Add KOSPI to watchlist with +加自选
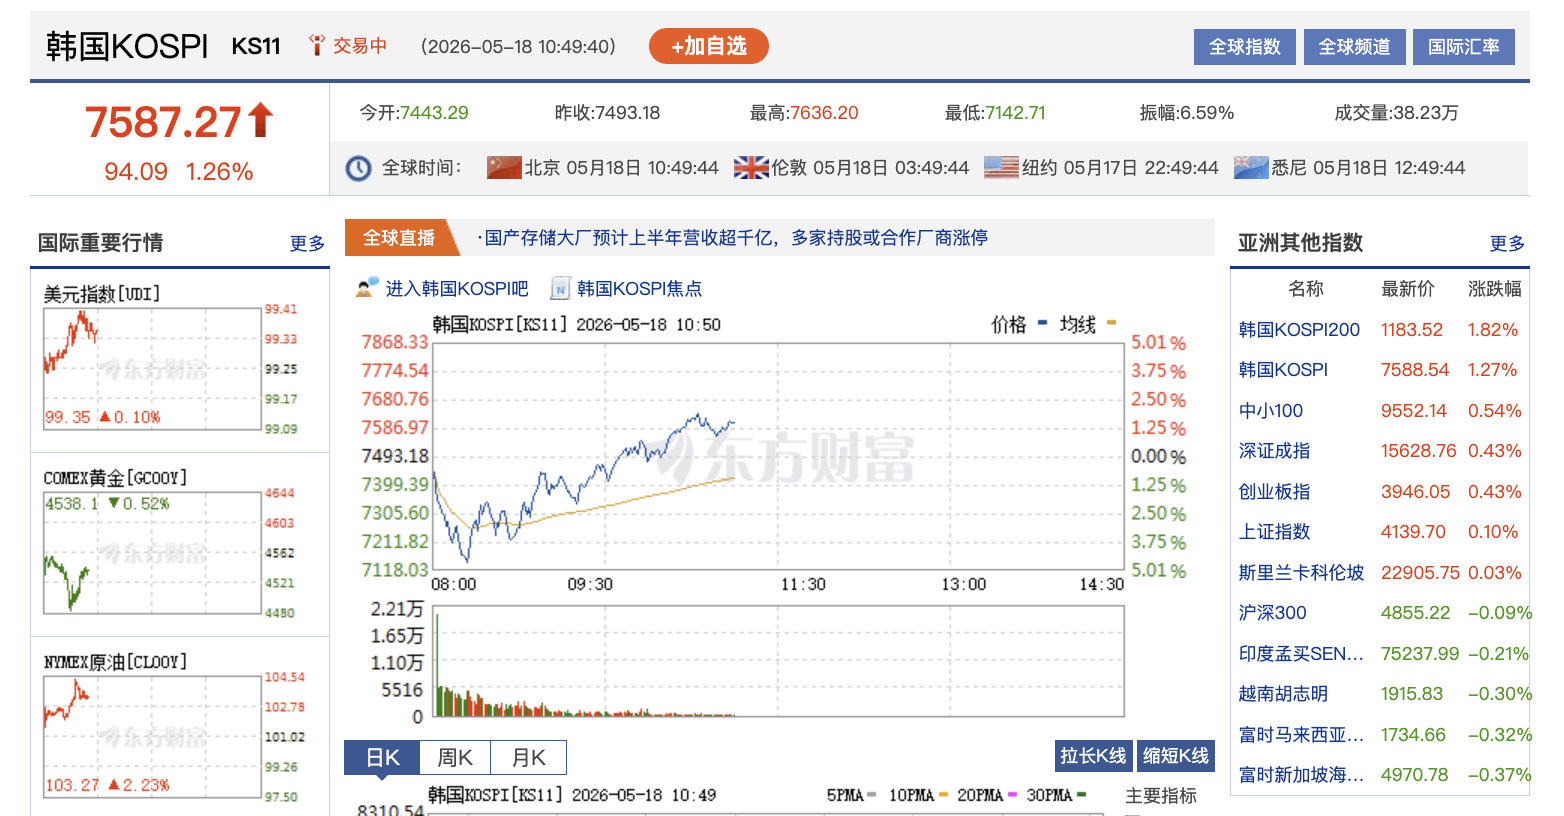 709,46
